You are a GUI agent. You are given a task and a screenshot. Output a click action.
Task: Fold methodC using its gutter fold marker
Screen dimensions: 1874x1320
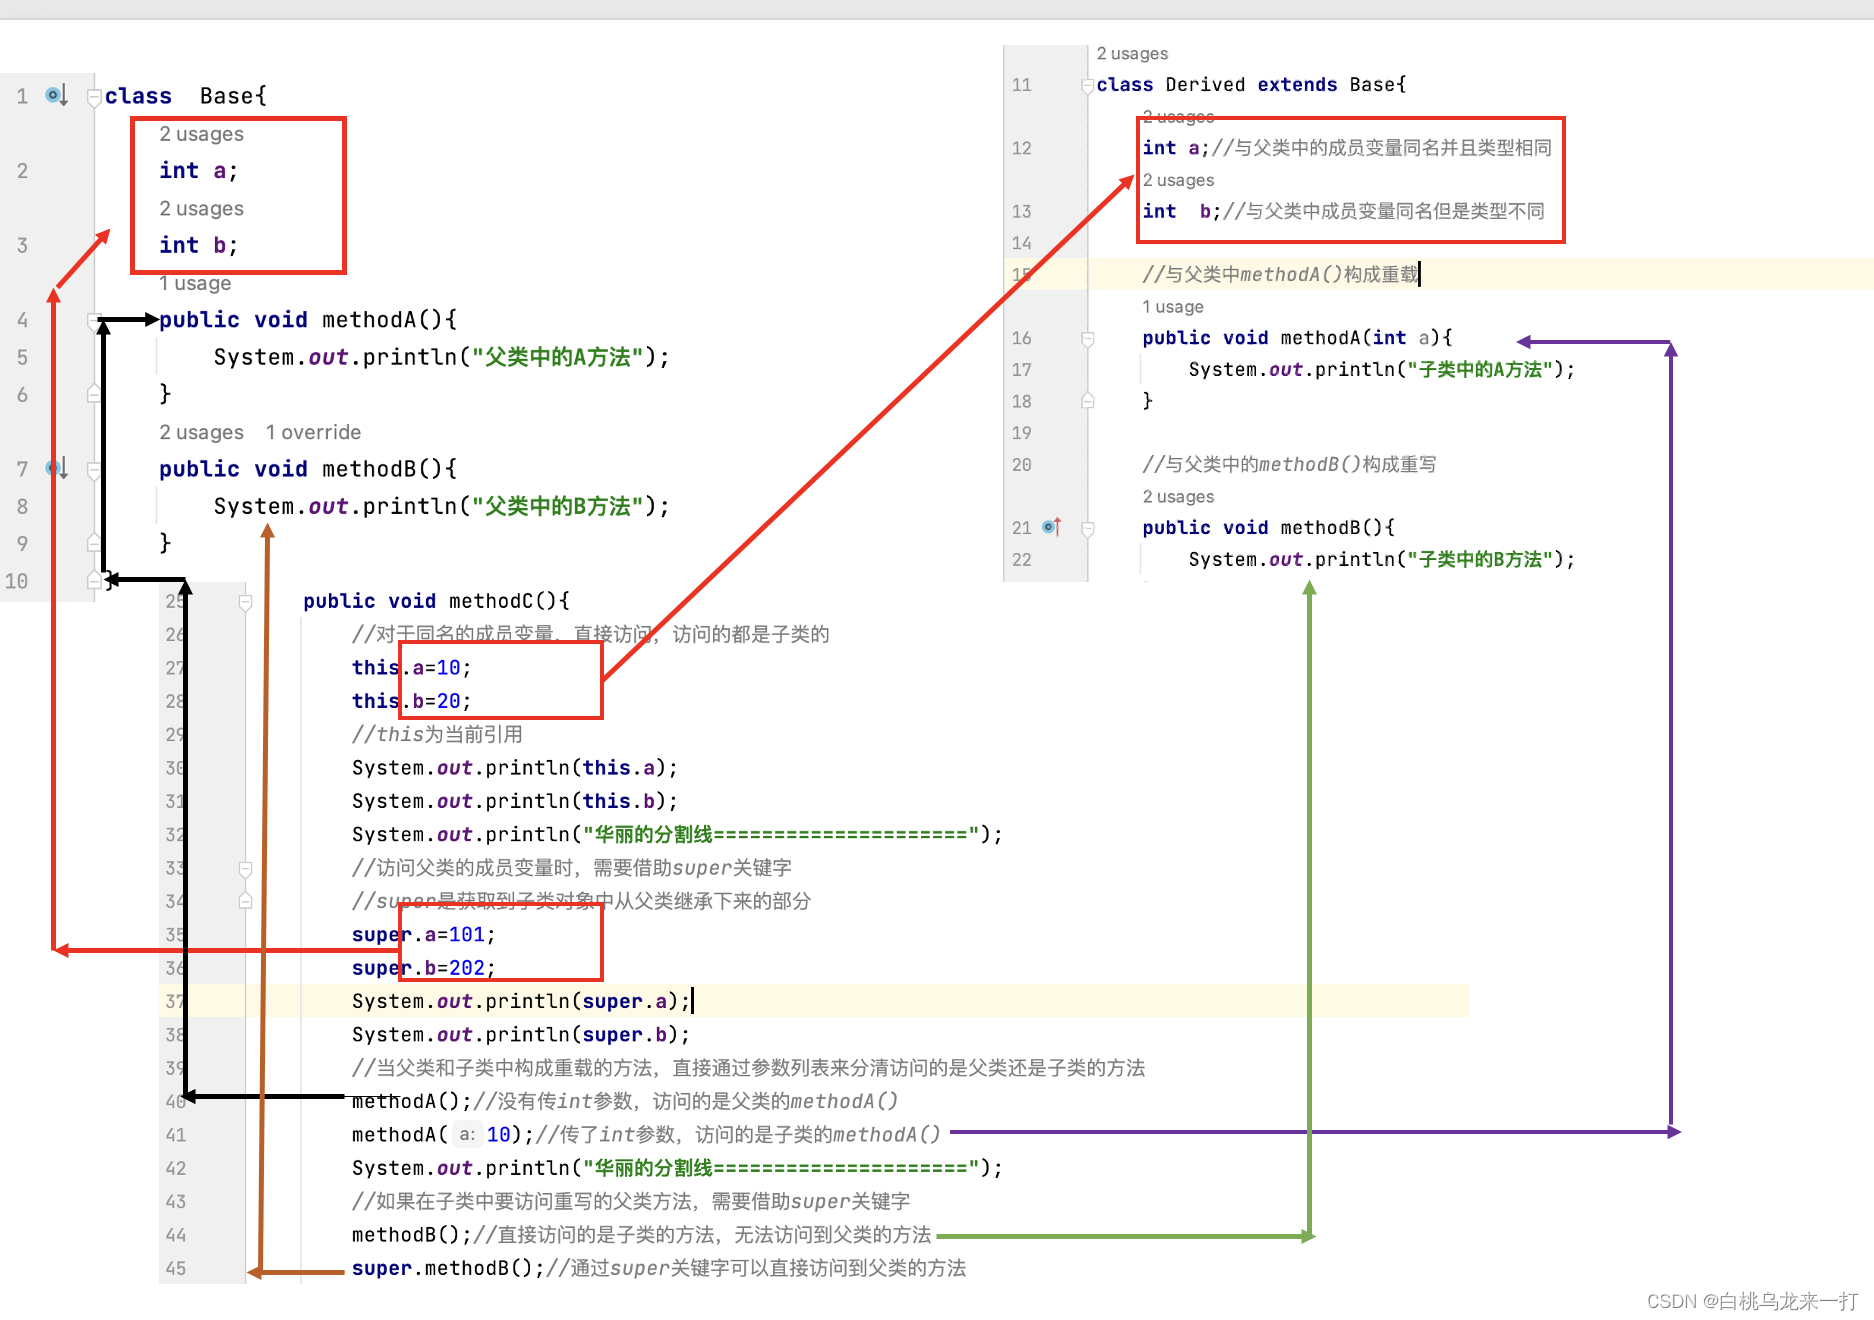click(x=245, y=602)
